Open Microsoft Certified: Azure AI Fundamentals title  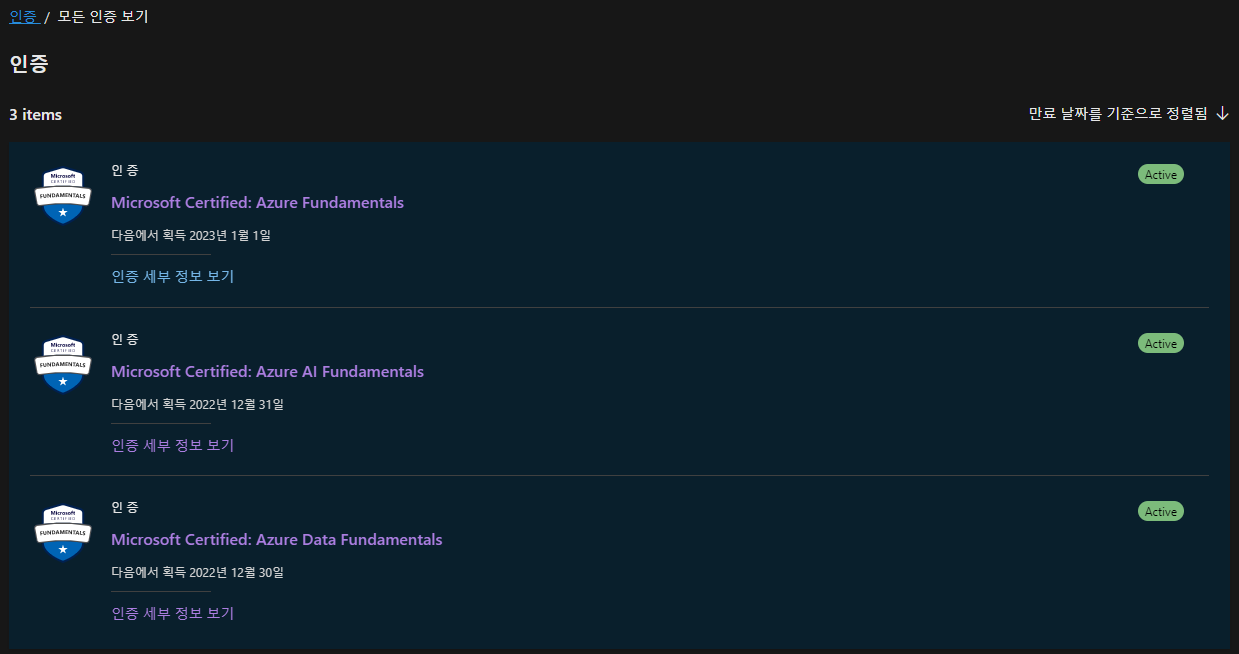[x=267, y=371]
